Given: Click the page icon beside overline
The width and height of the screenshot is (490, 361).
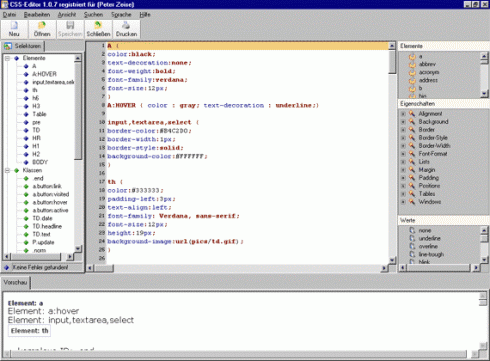Looking at the screenshot, I should click(x=412, y=246).
